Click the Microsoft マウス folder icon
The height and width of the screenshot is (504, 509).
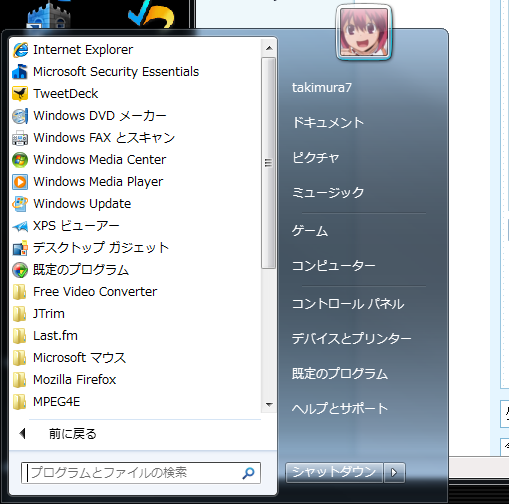click(20, 358)
